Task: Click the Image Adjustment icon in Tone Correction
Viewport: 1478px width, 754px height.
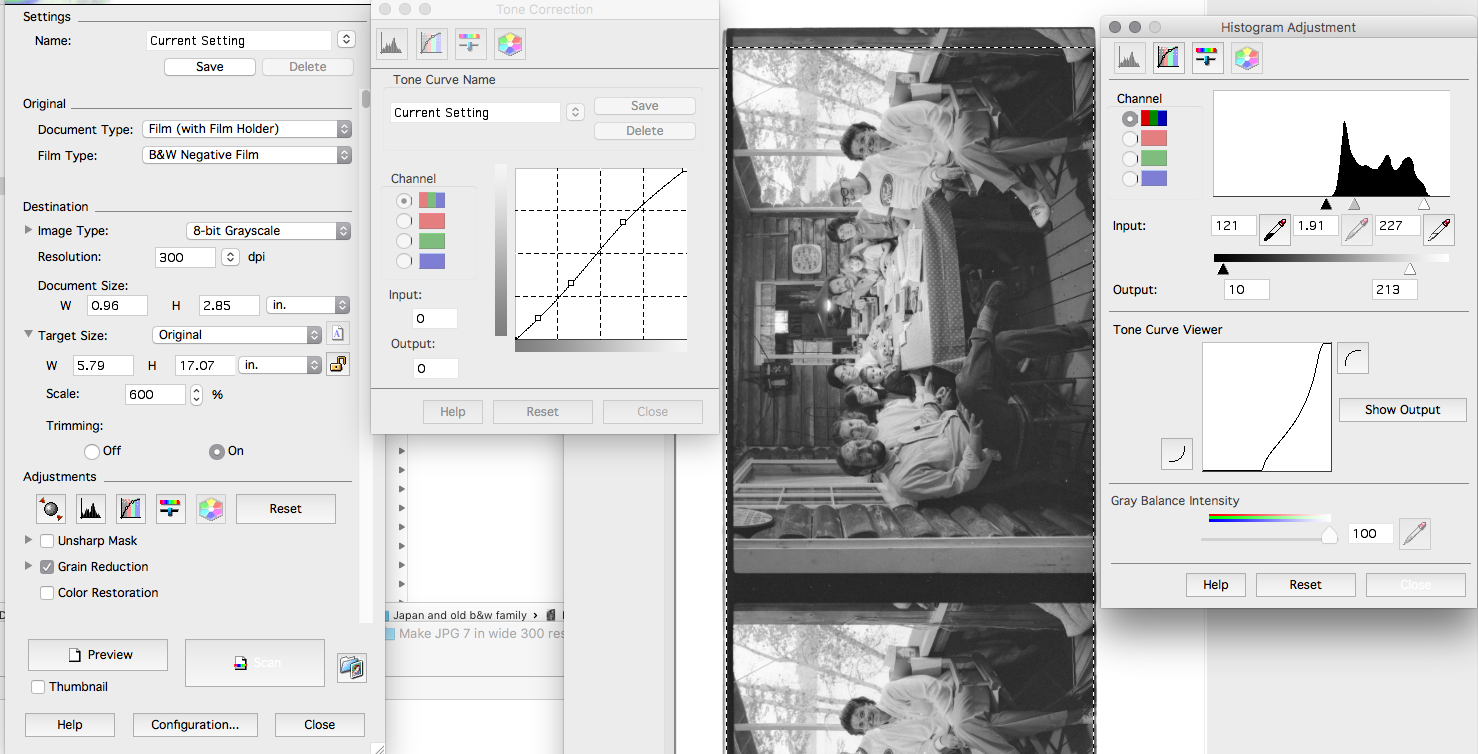Action: [470, 44]
